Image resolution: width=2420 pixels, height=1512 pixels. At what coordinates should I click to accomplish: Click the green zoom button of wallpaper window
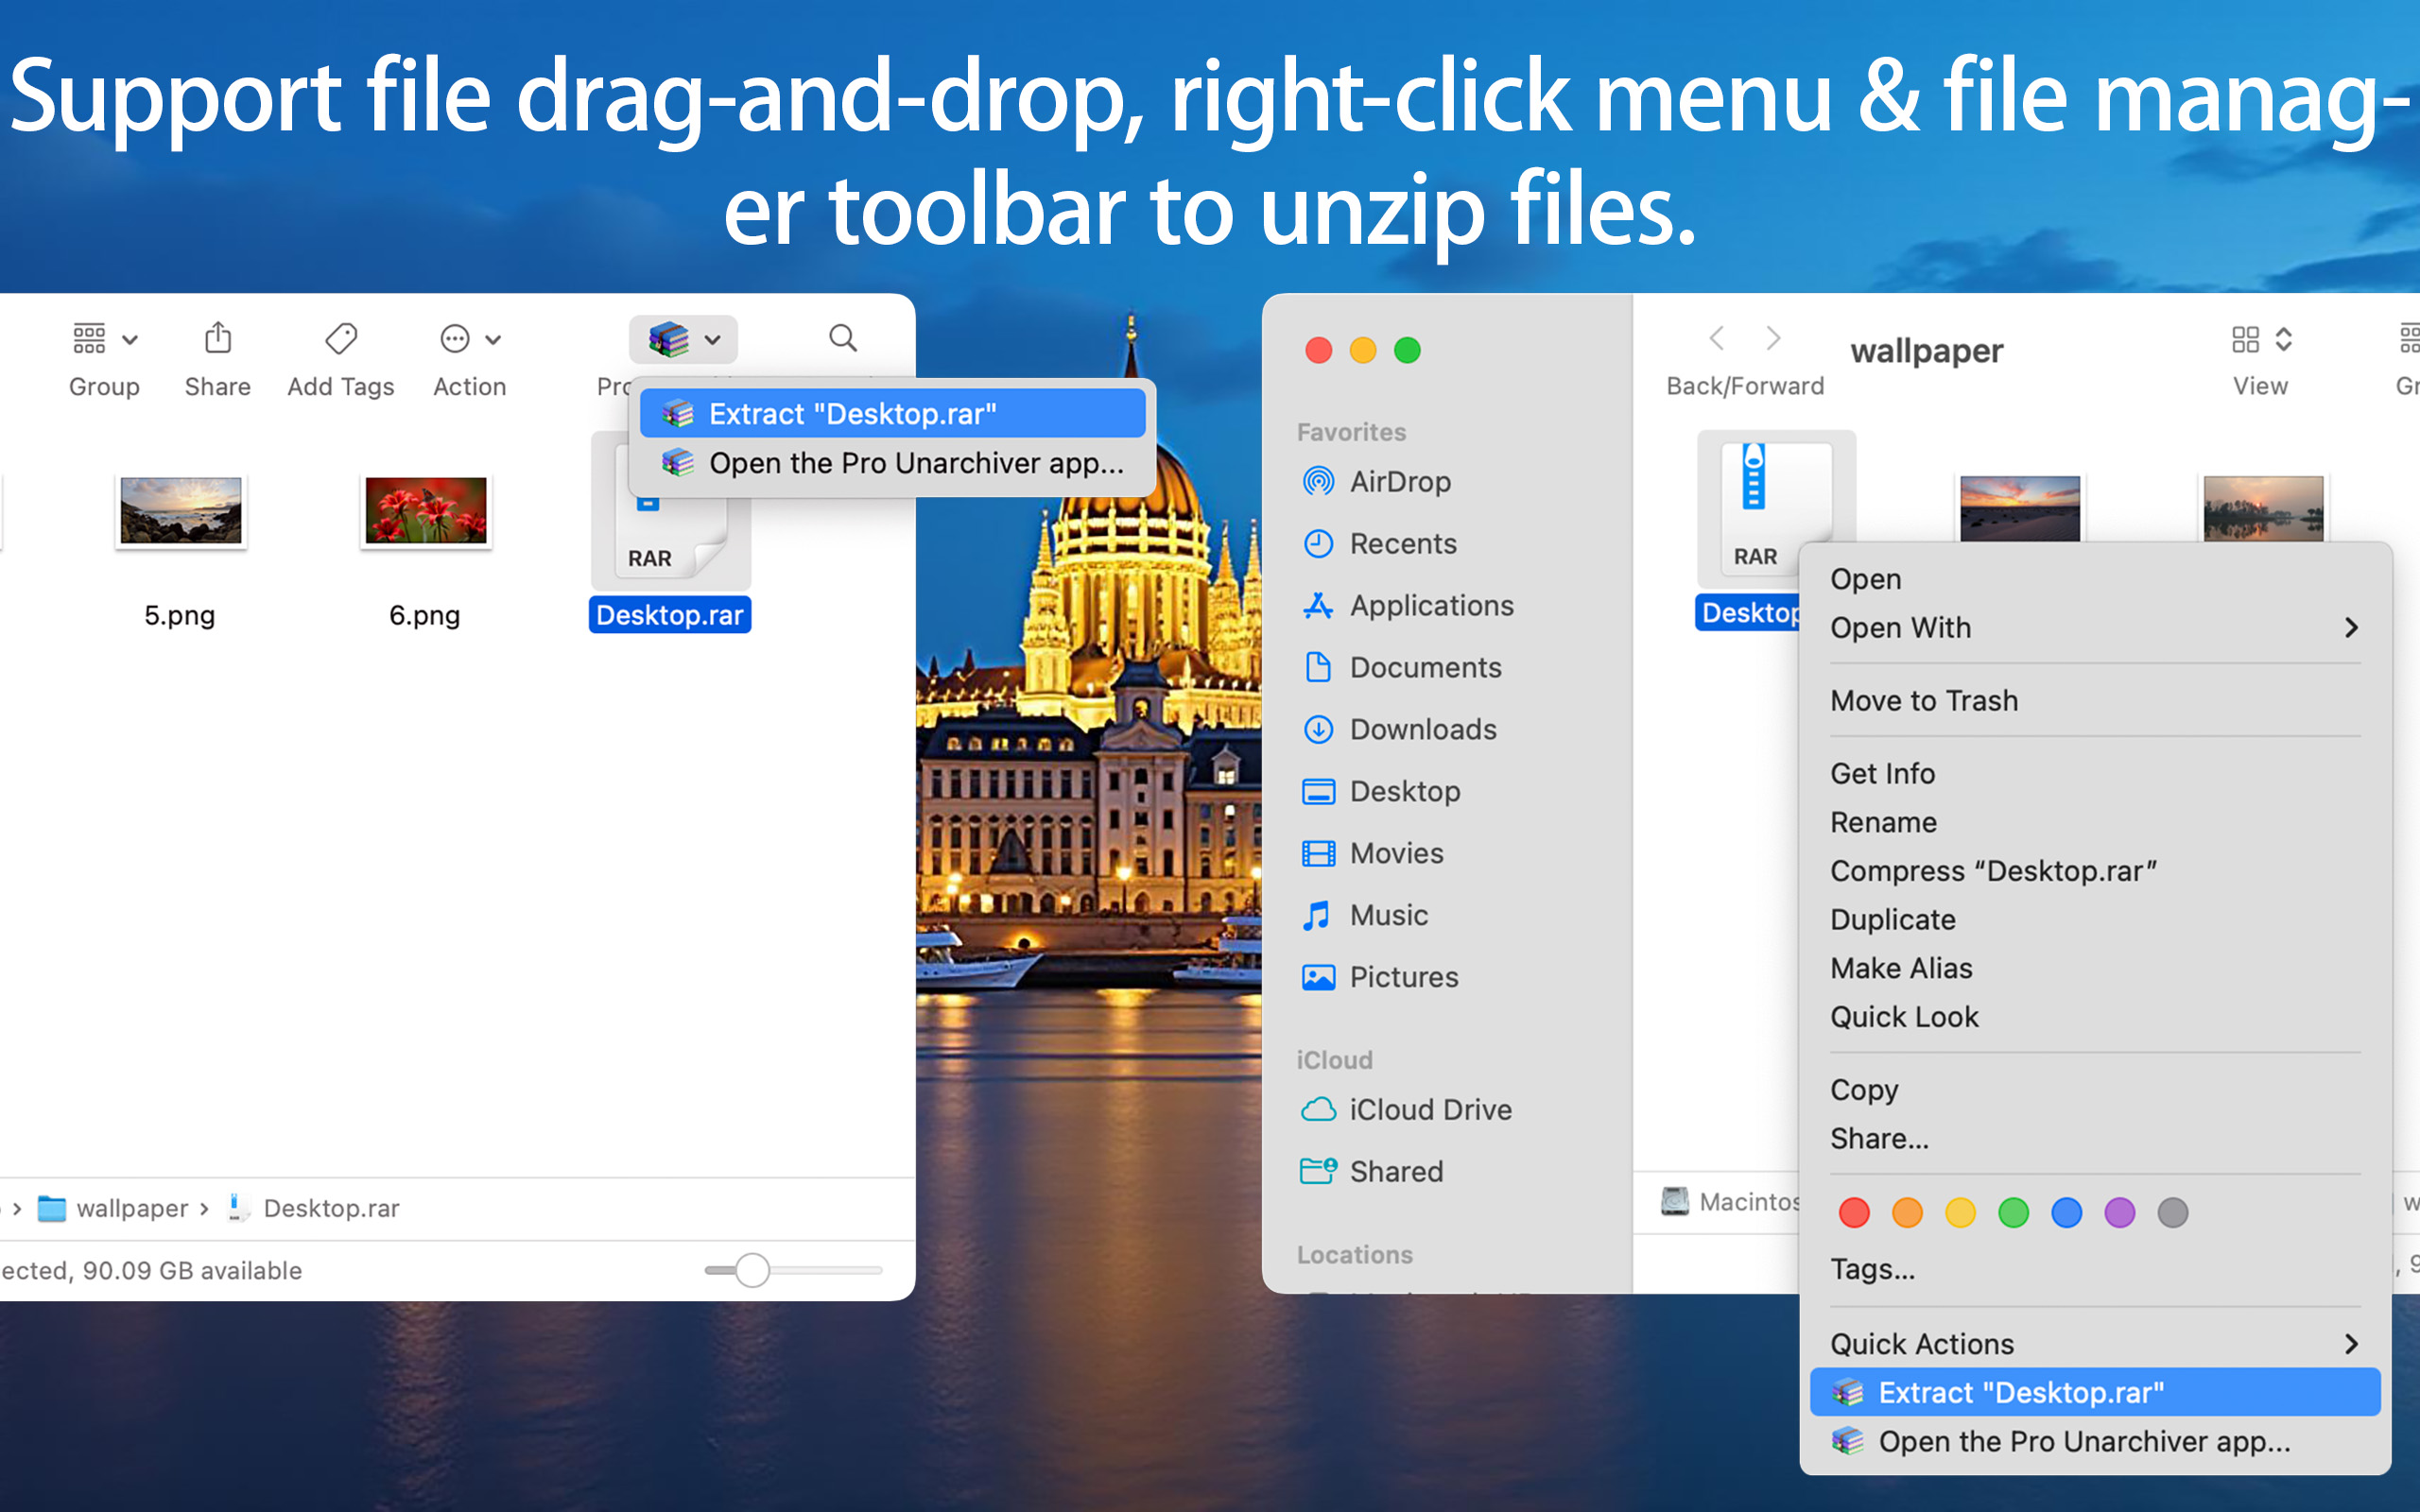pyautogui.click(x=1407, y=350)
